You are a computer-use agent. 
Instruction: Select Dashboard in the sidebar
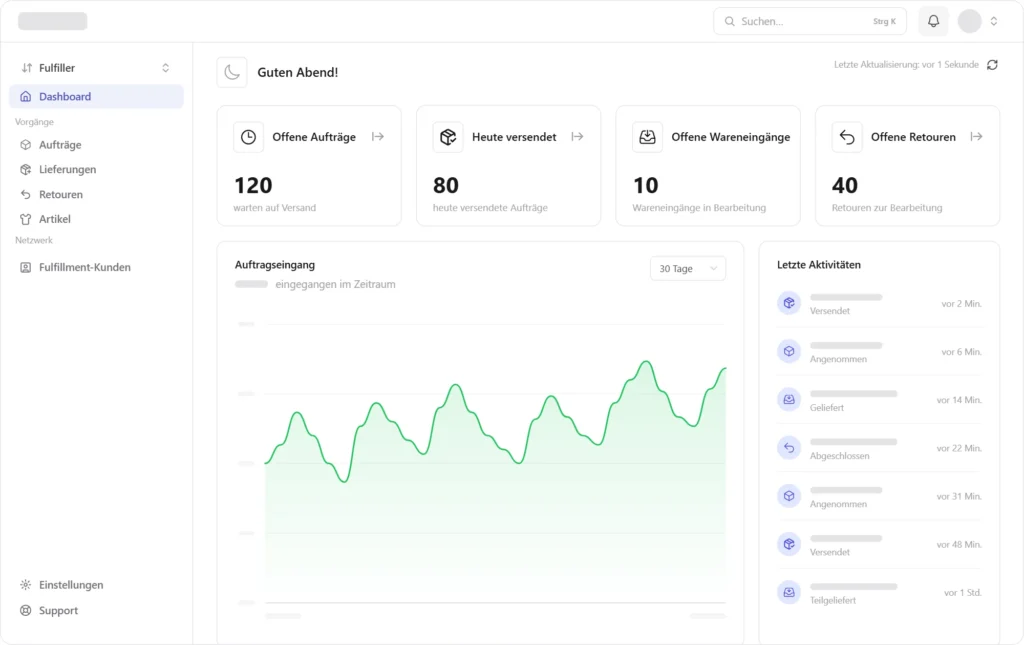pyautogui.click(x=96, y=97)
